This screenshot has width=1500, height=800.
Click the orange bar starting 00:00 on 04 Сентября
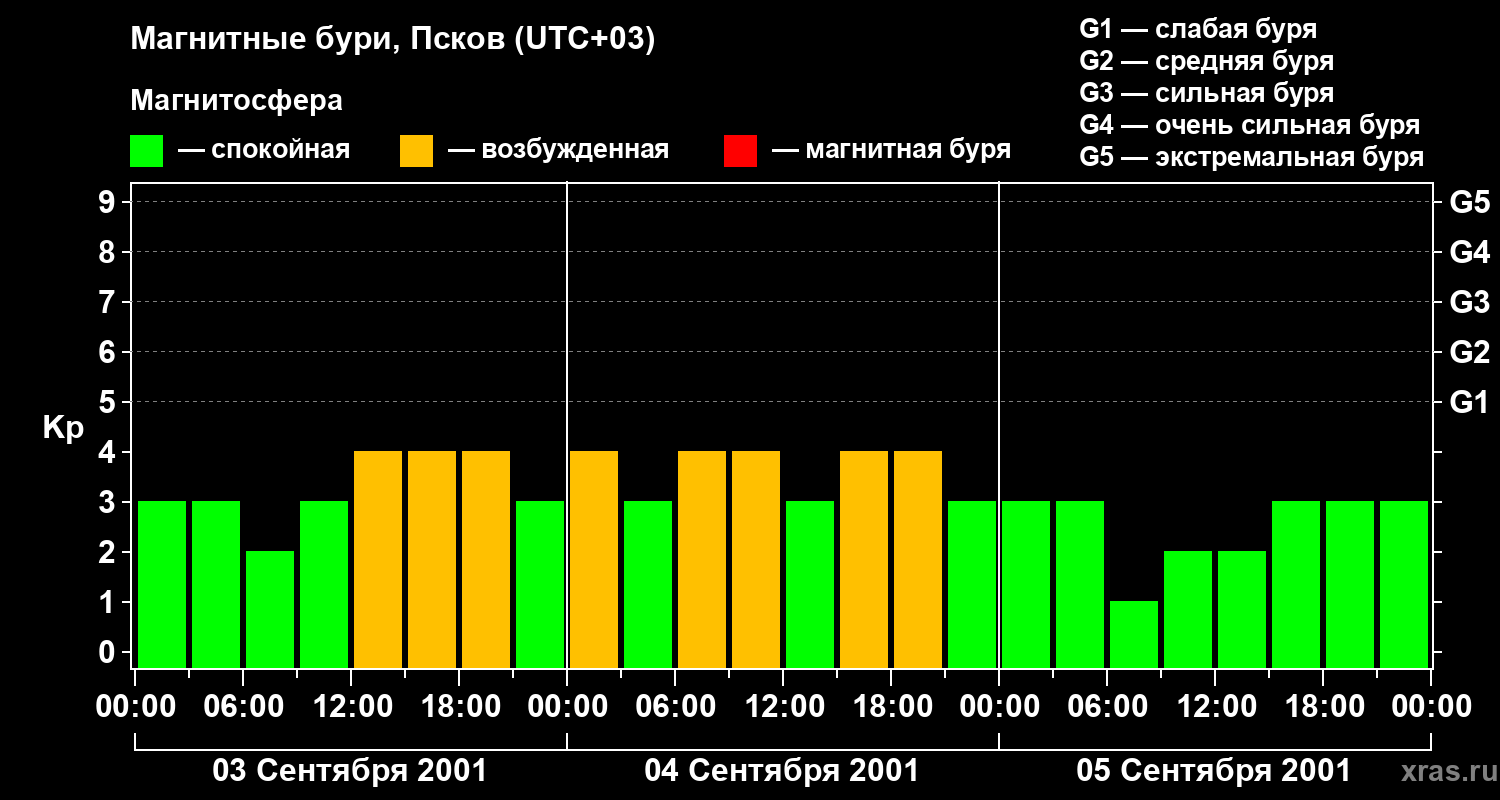pyautogui.click(x=594, y=559)
